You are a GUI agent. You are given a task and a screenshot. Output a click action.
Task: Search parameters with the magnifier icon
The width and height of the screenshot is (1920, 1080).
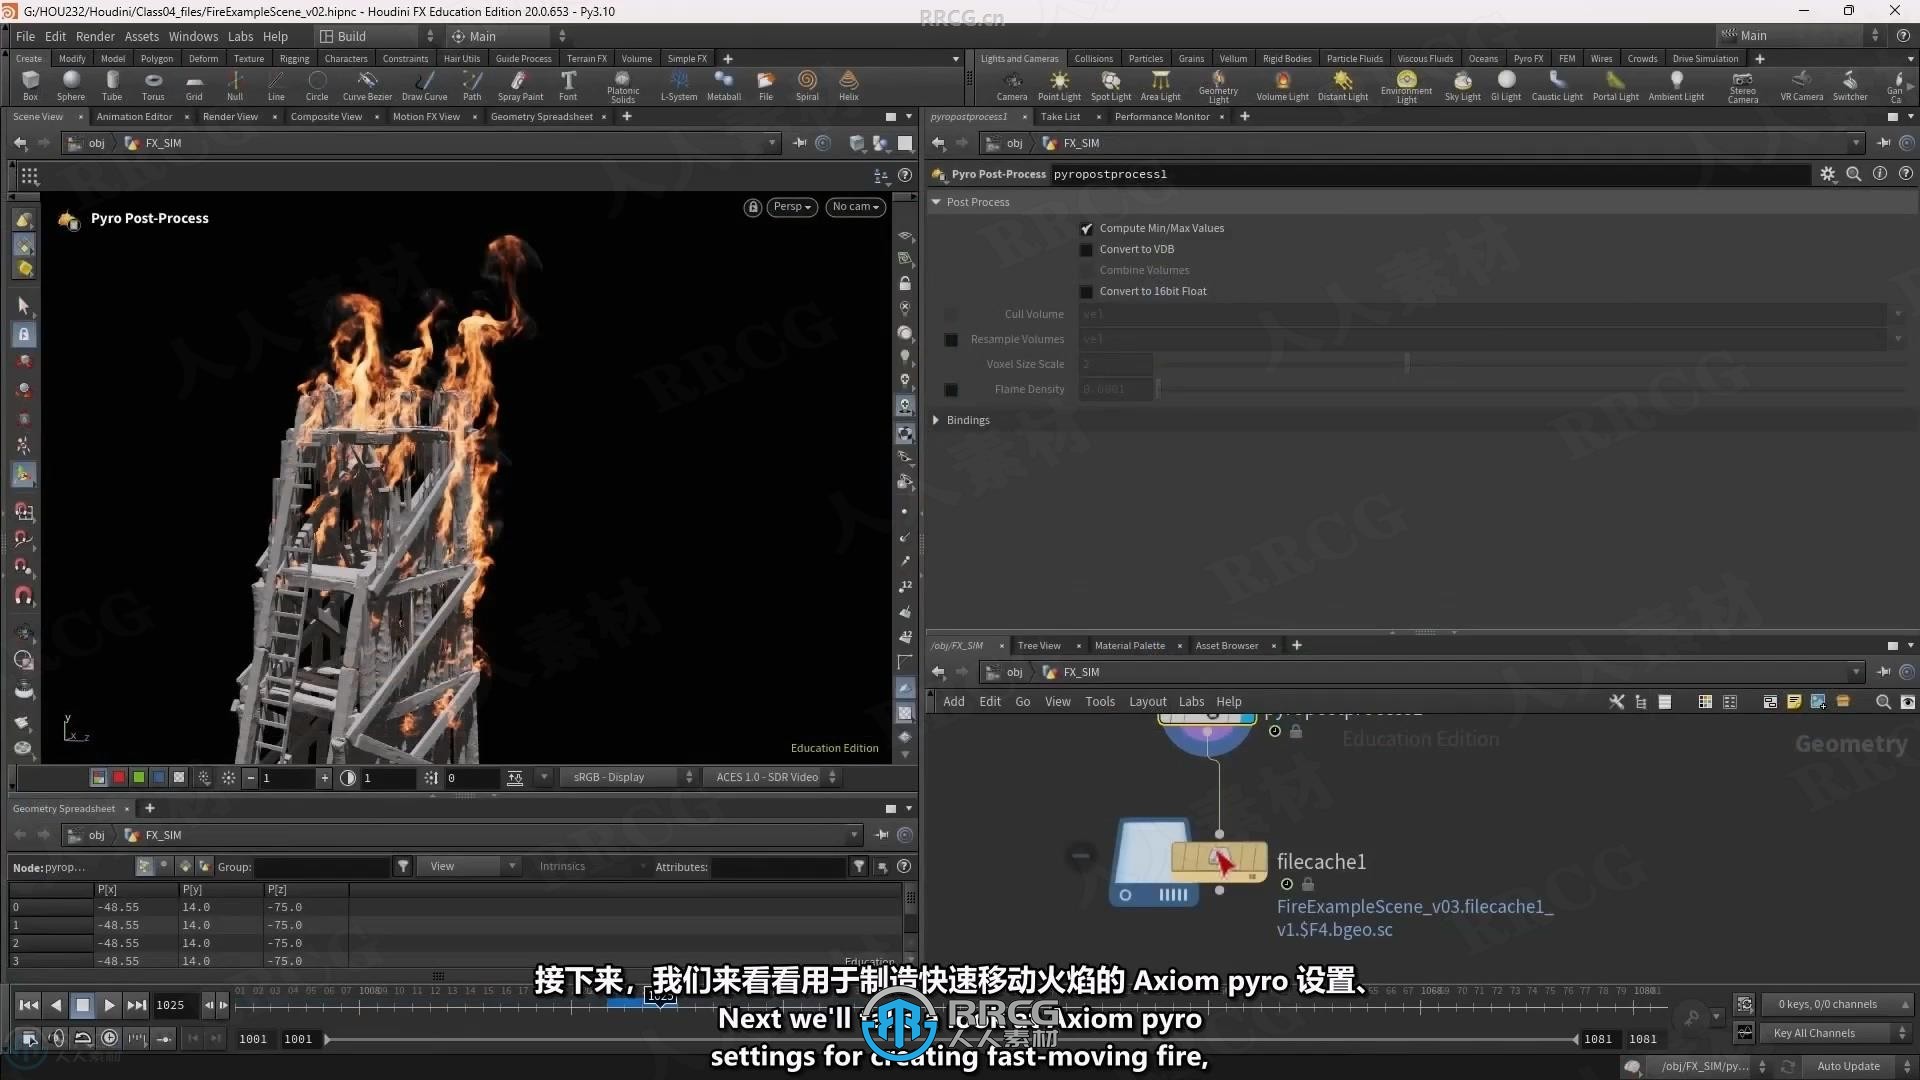[1854, 174]
